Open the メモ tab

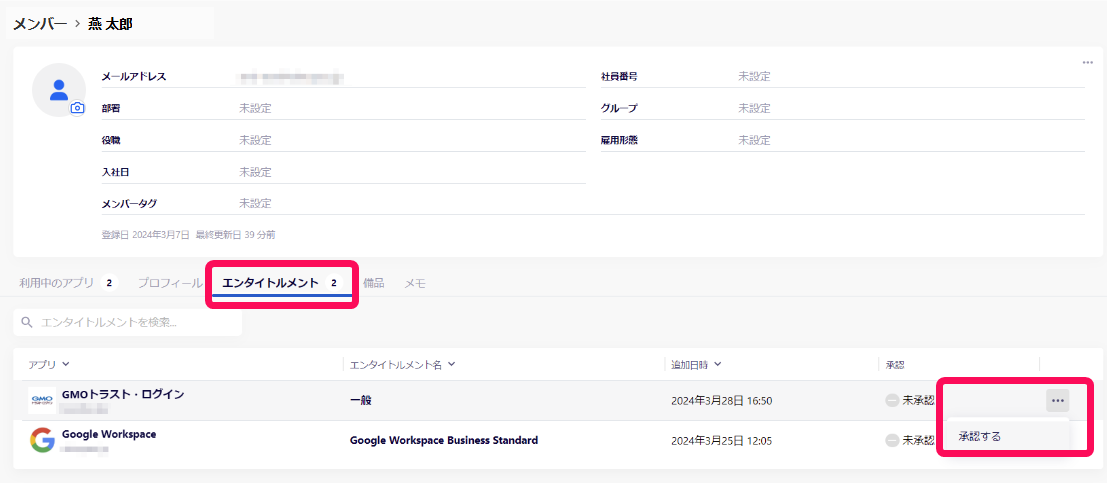414,283
